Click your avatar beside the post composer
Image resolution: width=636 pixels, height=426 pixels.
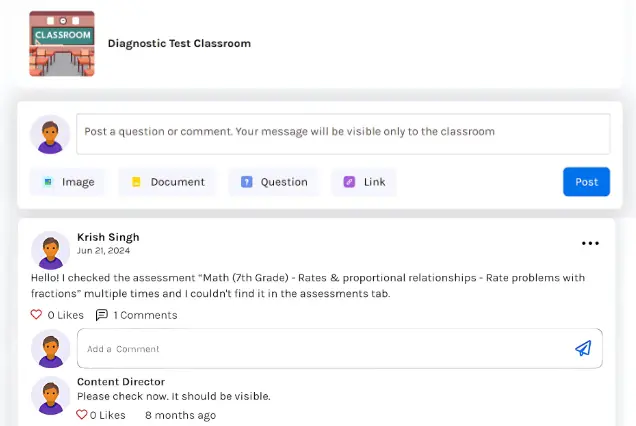pos(50,134)
